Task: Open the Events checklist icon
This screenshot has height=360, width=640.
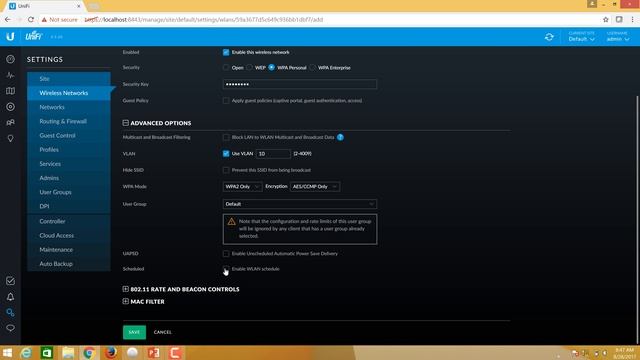Action: tap(10, 281)
